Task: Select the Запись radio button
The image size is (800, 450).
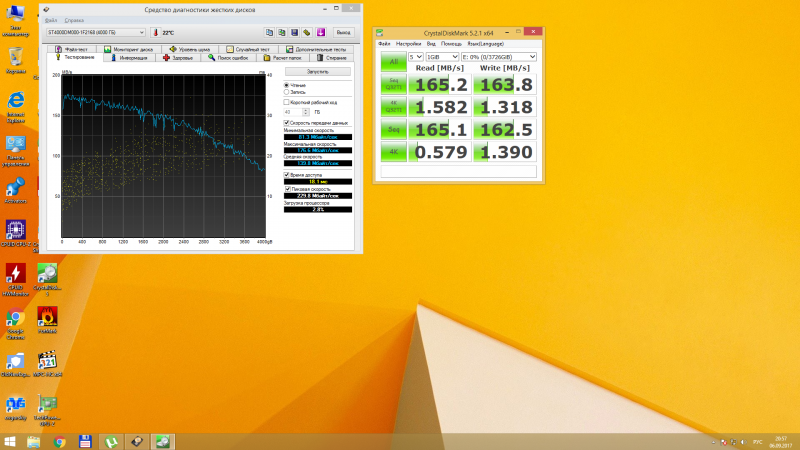Action: coord(288,92)
